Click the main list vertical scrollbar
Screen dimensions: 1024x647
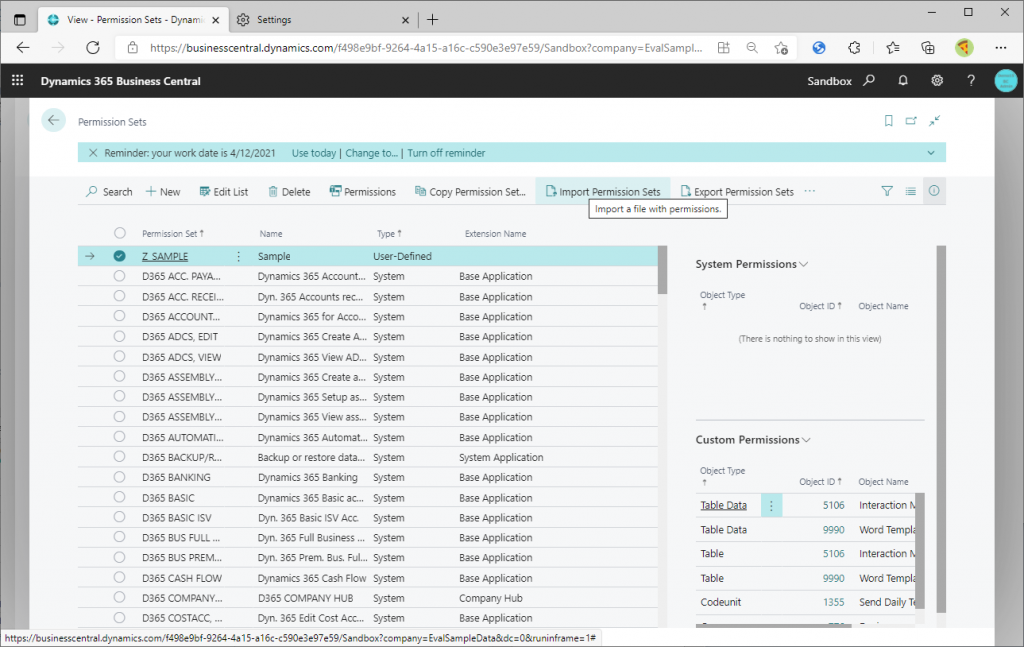pyautogui.click(x=662, y=270)
